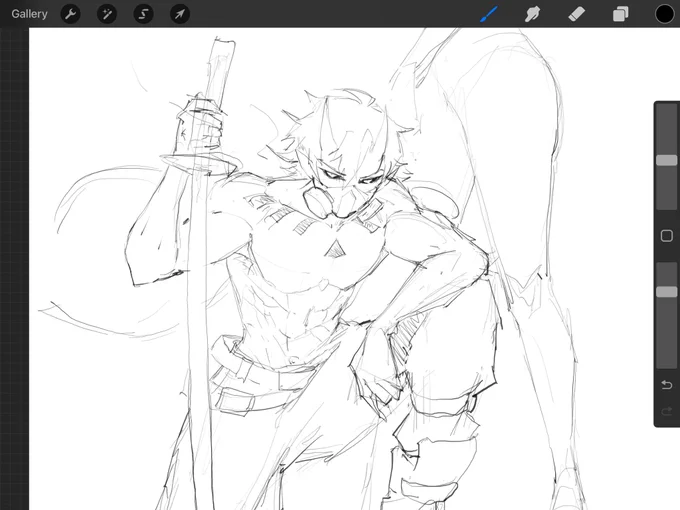Select the Eraser tool
The width and height of the screenshot is (680, 510).
(576, 14)
